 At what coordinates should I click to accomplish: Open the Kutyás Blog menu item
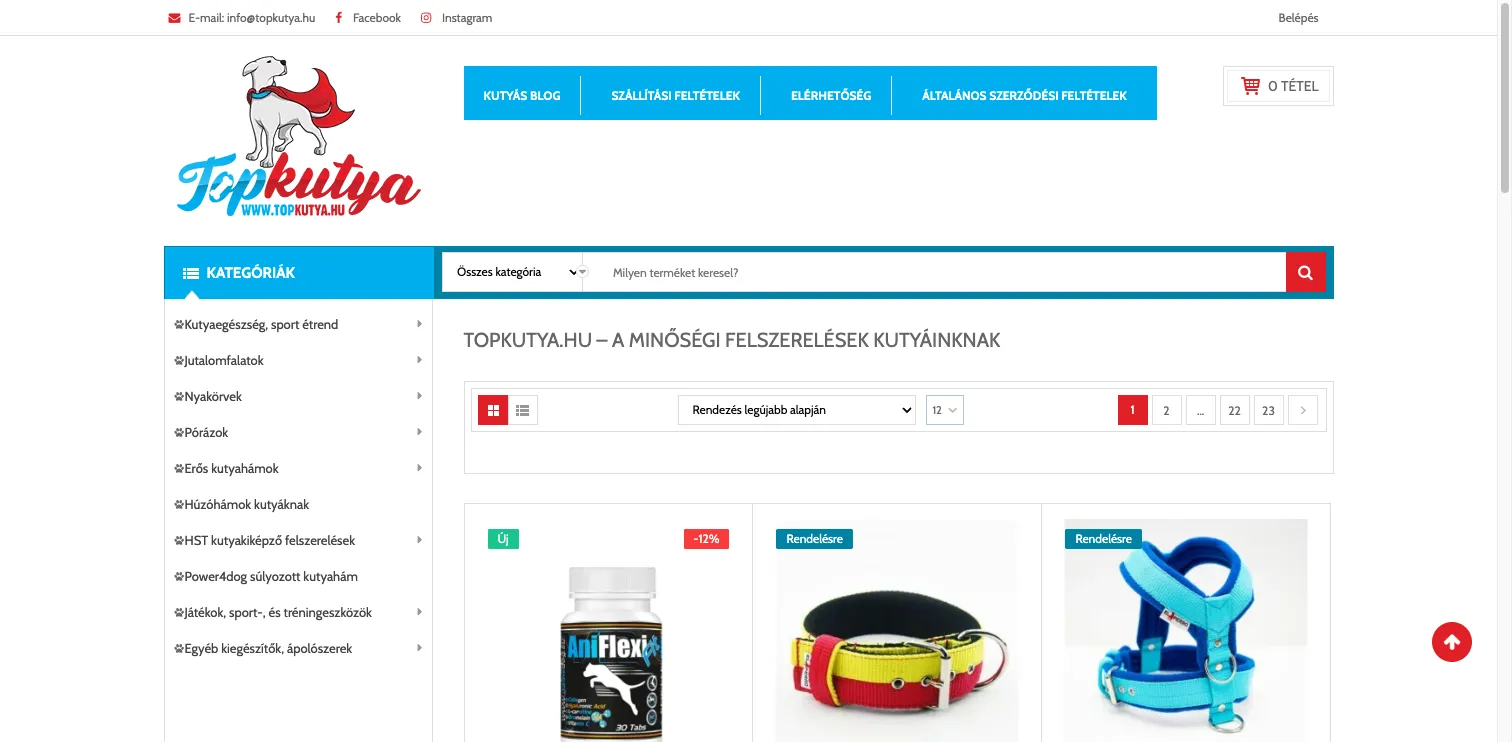pyautogui.click(x=522, y=96)
